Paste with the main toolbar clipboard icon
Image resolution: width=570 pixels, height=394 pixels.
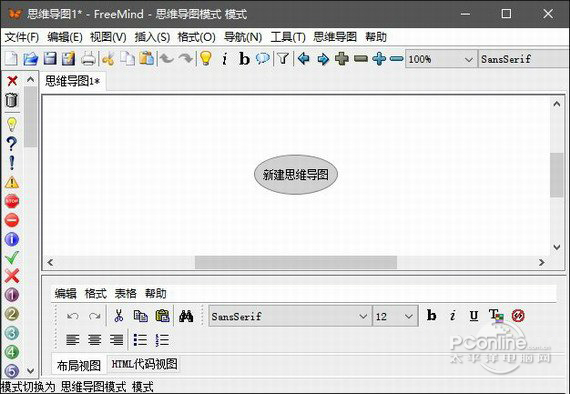(146, 59)
